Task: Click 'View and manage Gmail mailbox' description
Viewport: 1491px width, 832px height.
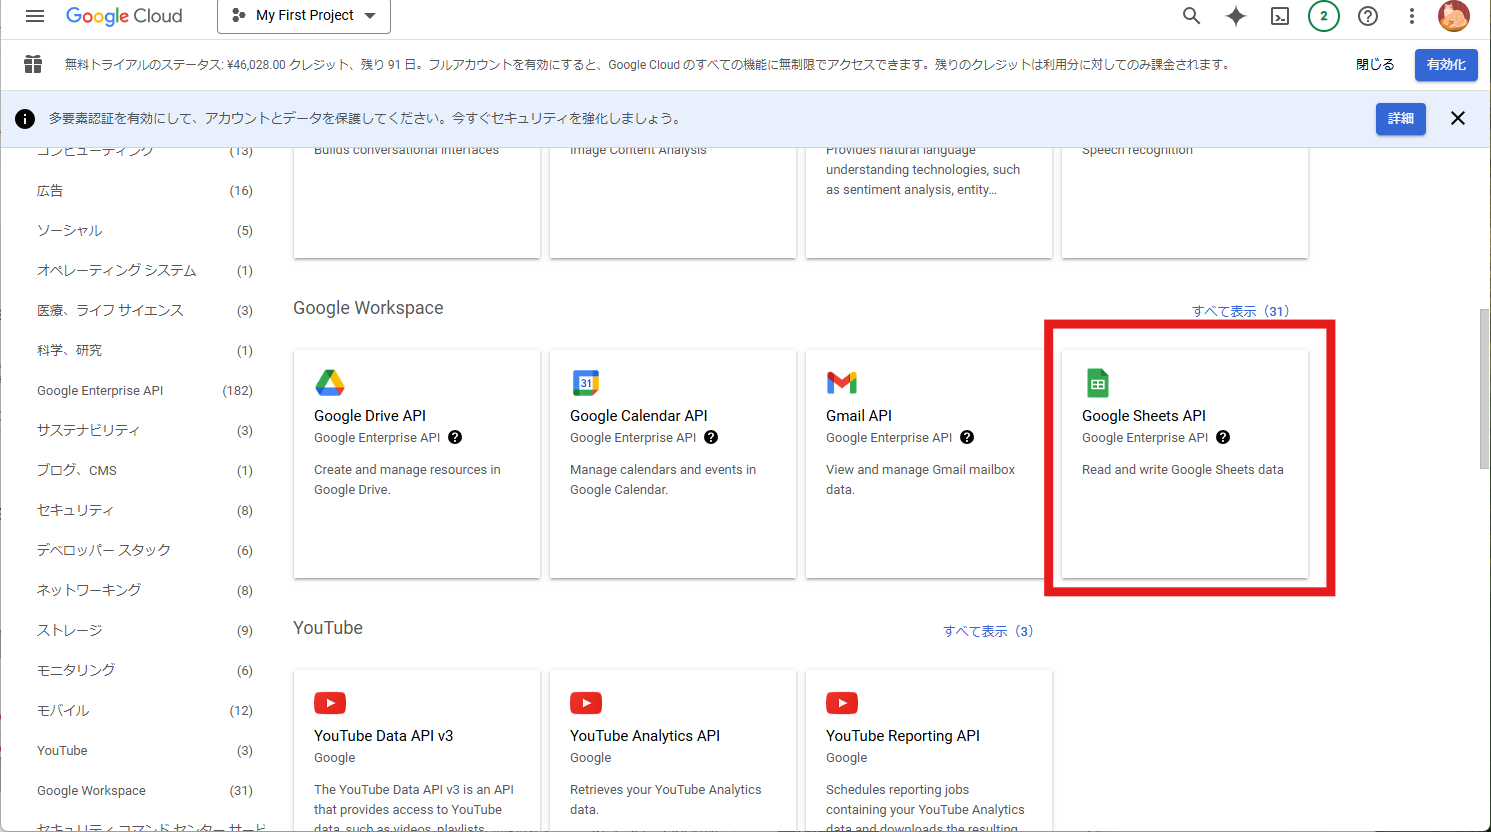Action: click(920, 480)
